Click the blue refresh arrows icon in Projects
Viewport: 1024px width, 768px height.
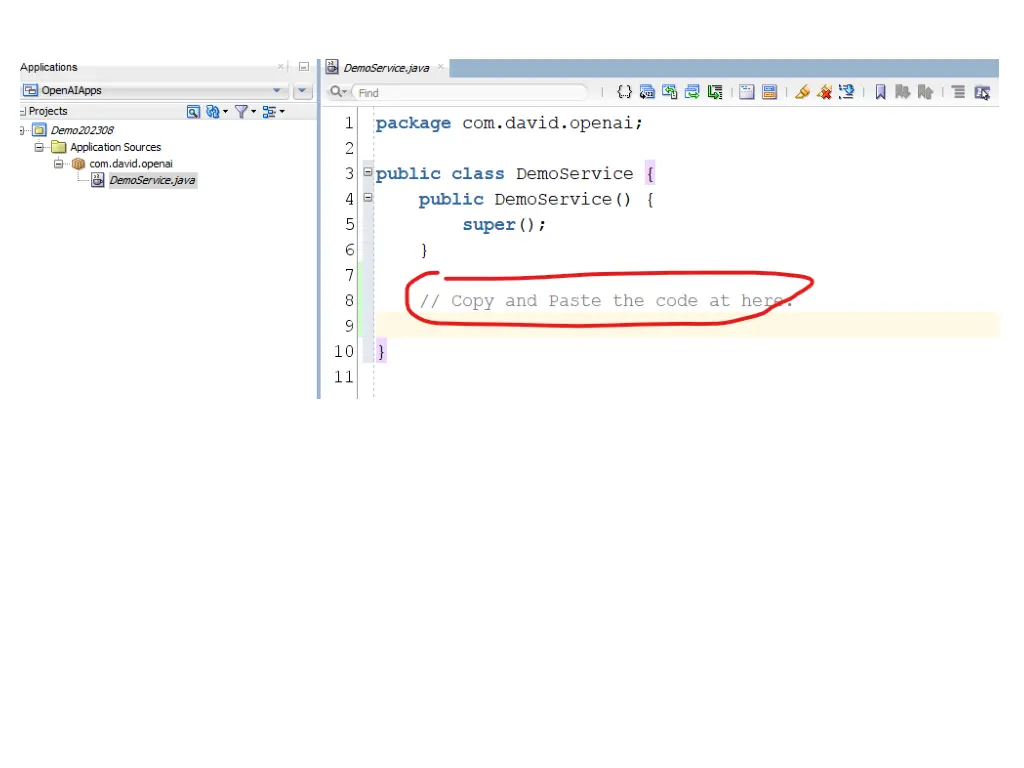212,111
